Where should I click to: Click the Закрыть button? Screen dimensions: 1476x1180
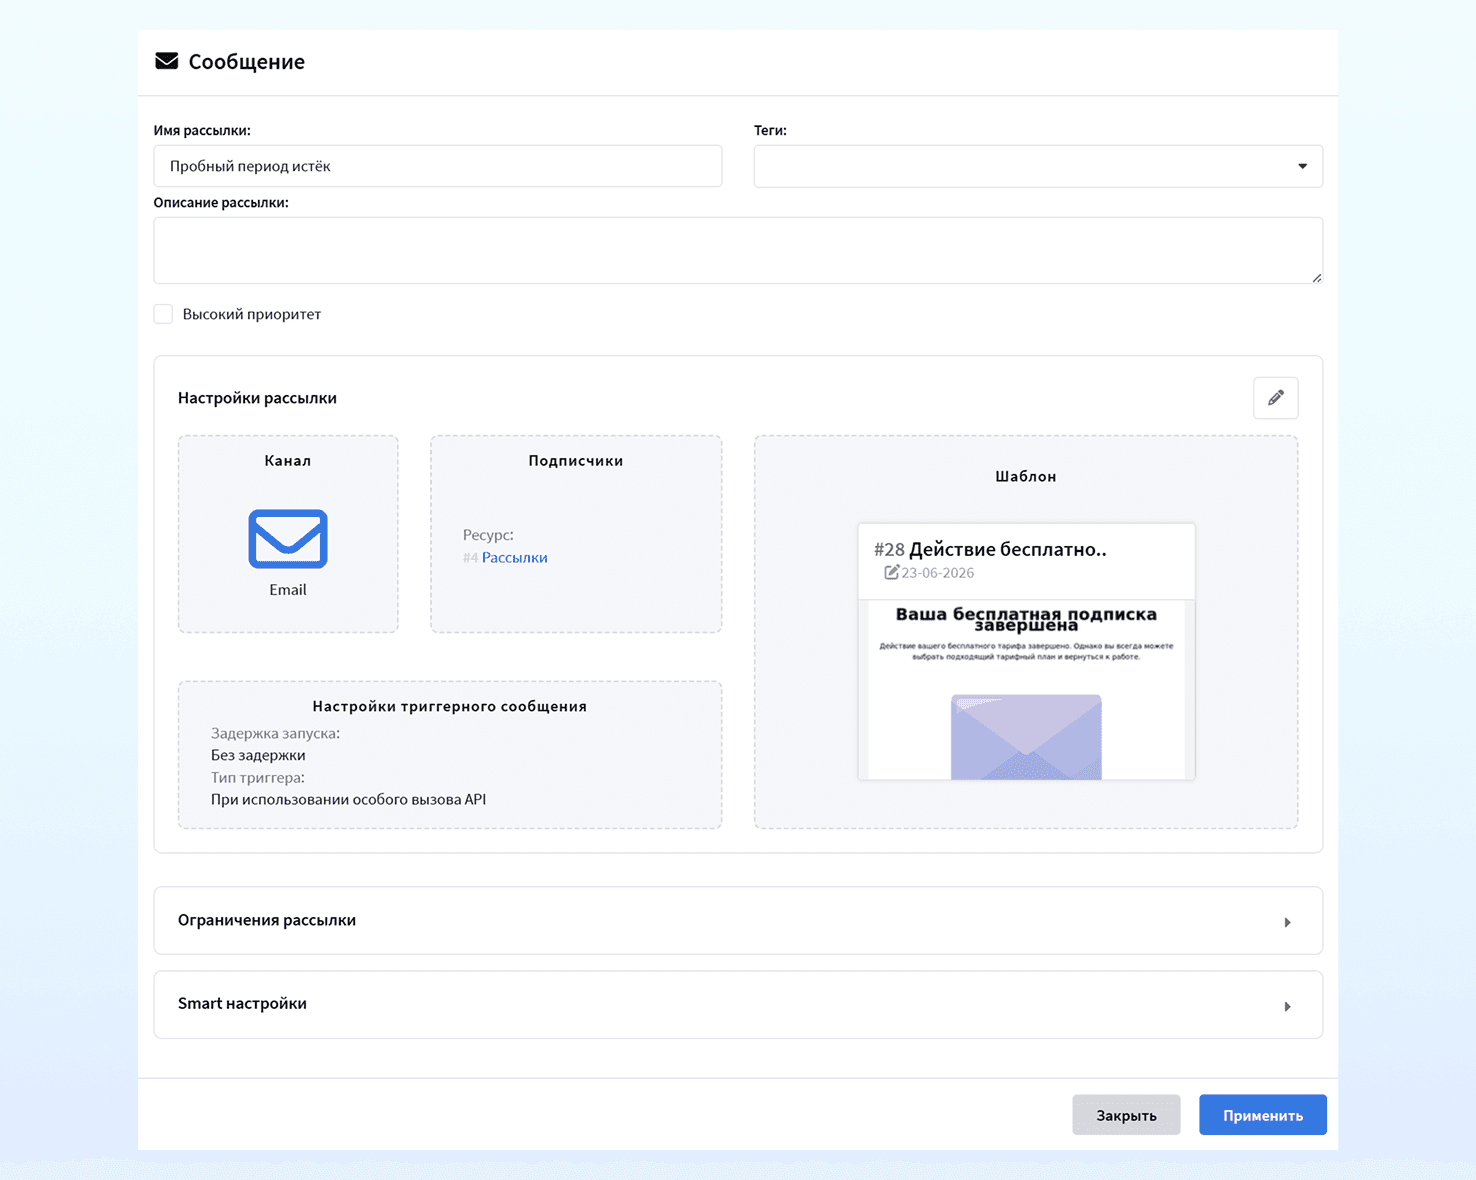pos(1126,1115)
